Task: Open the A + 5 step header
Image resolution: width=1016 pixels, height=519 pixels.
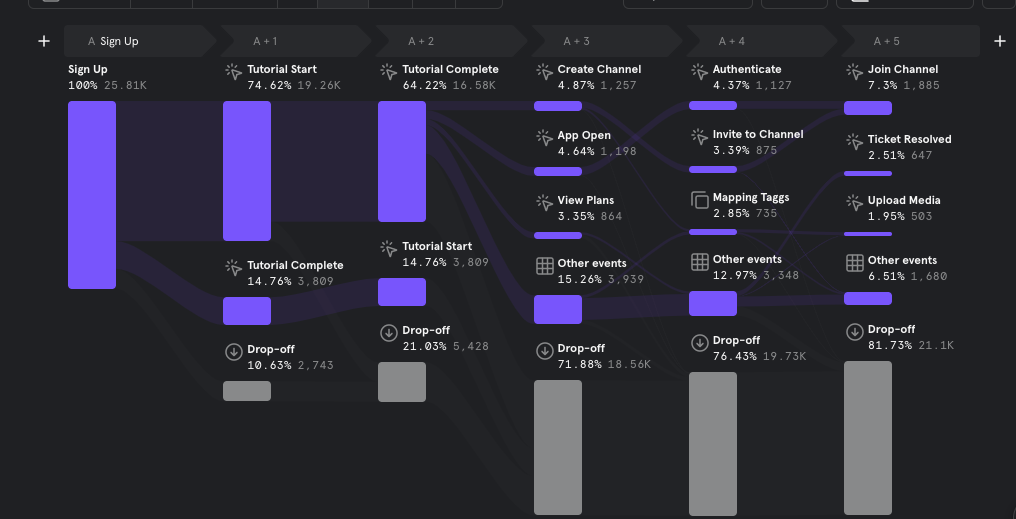Action: (x=910, y=41)
